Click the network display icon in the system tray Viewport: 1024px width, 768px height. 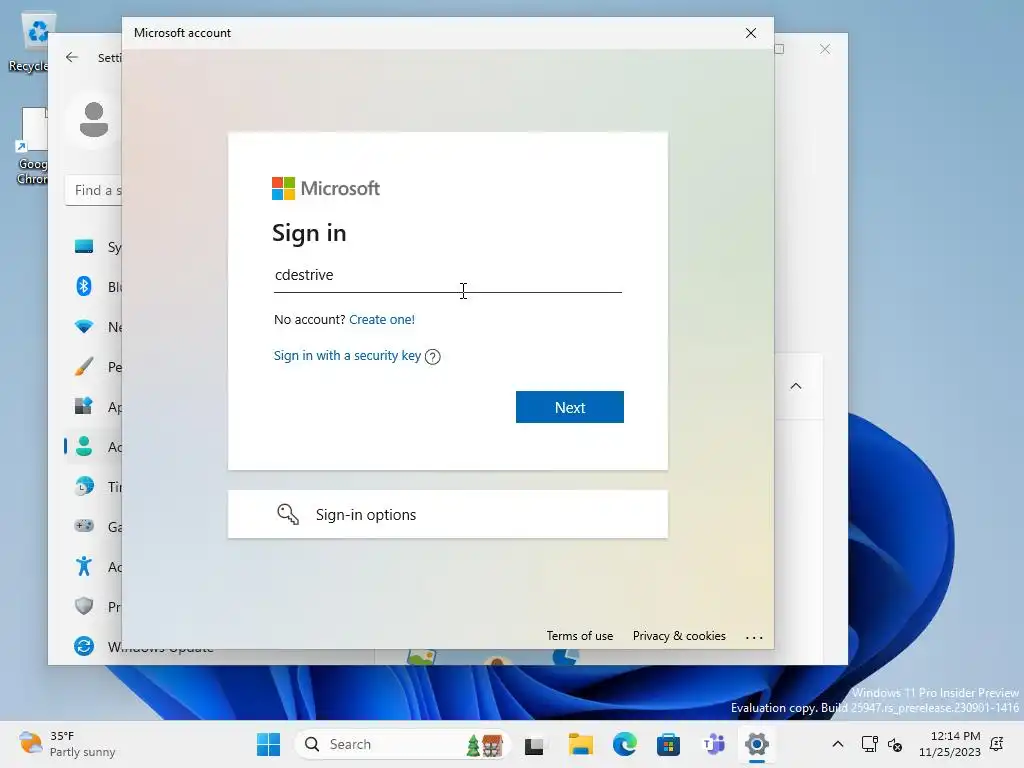pos(870,744)
